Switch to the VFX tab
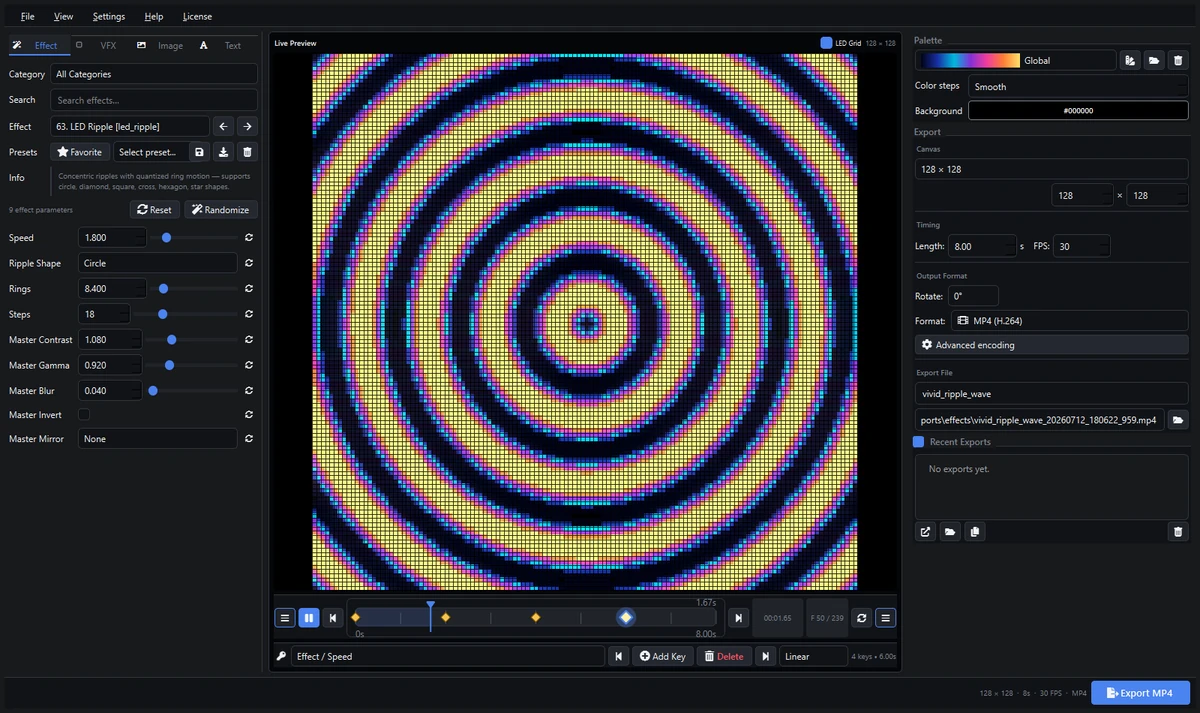Screen dimensions: 1200x713 [98, 45]
